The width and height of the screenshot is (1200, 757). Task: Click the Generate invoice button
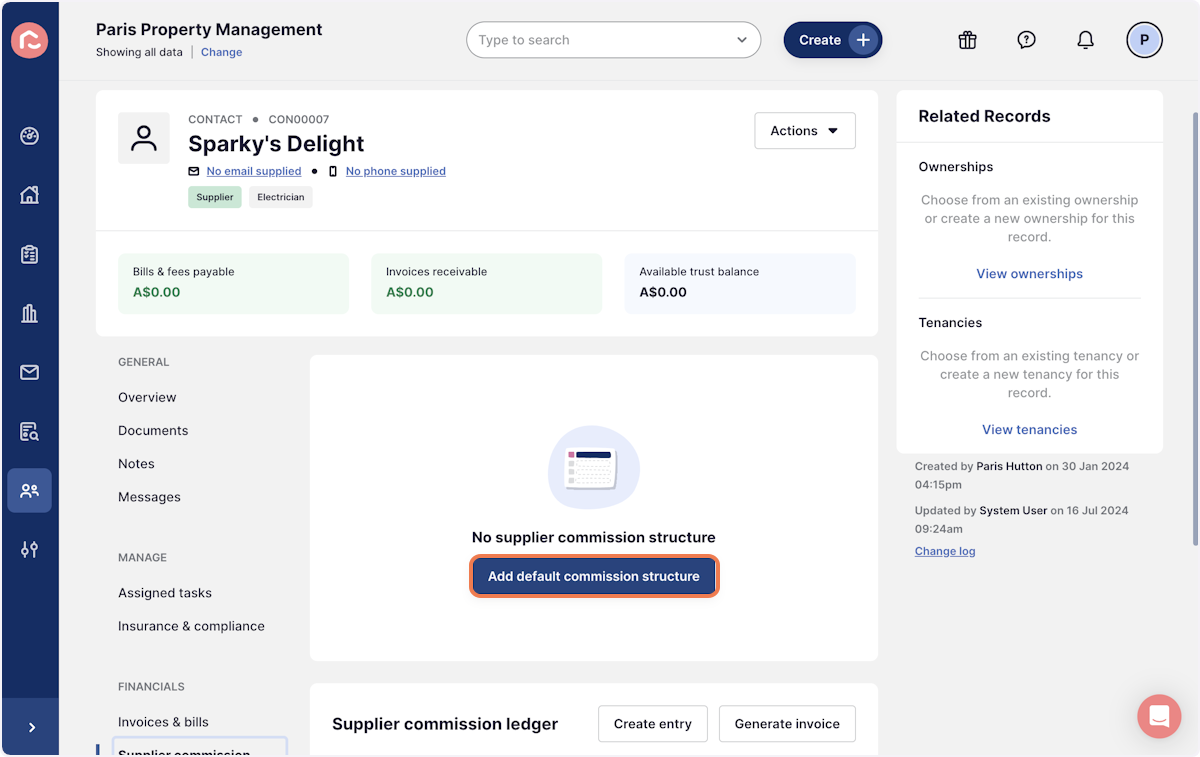787,724
